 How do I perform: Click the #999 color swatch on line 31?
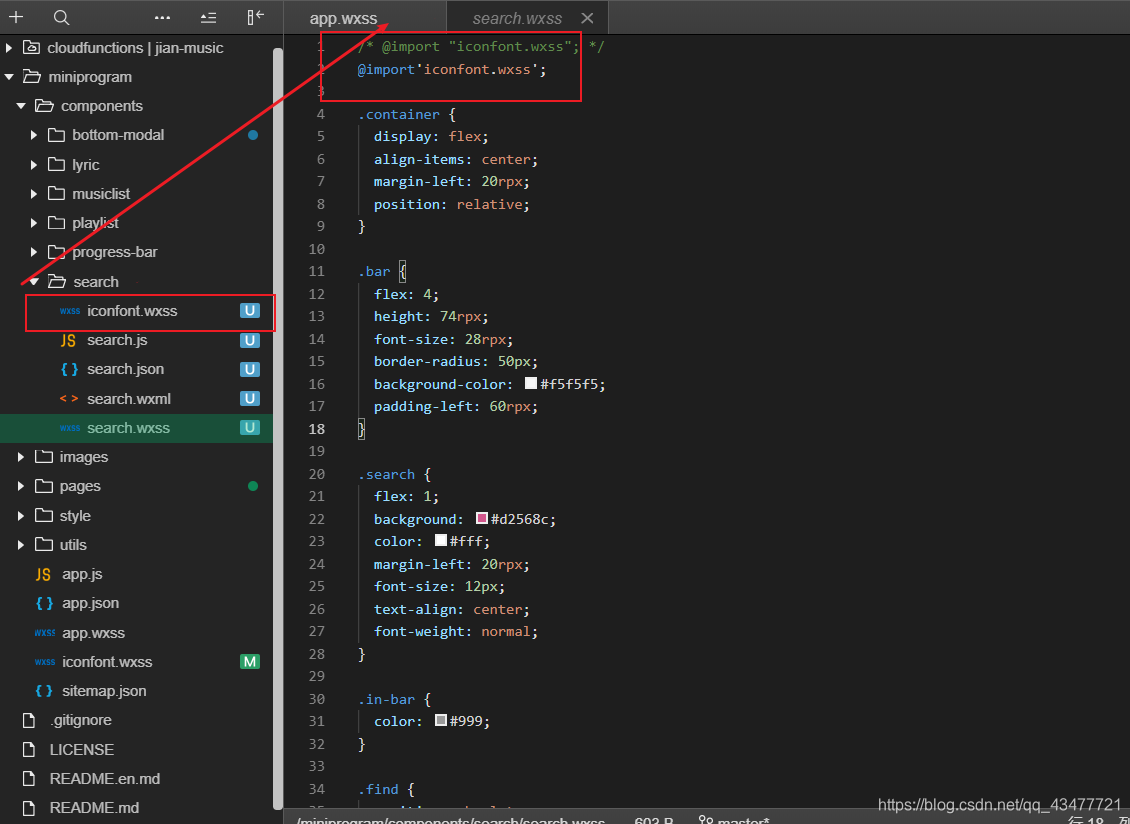point(440,720)
